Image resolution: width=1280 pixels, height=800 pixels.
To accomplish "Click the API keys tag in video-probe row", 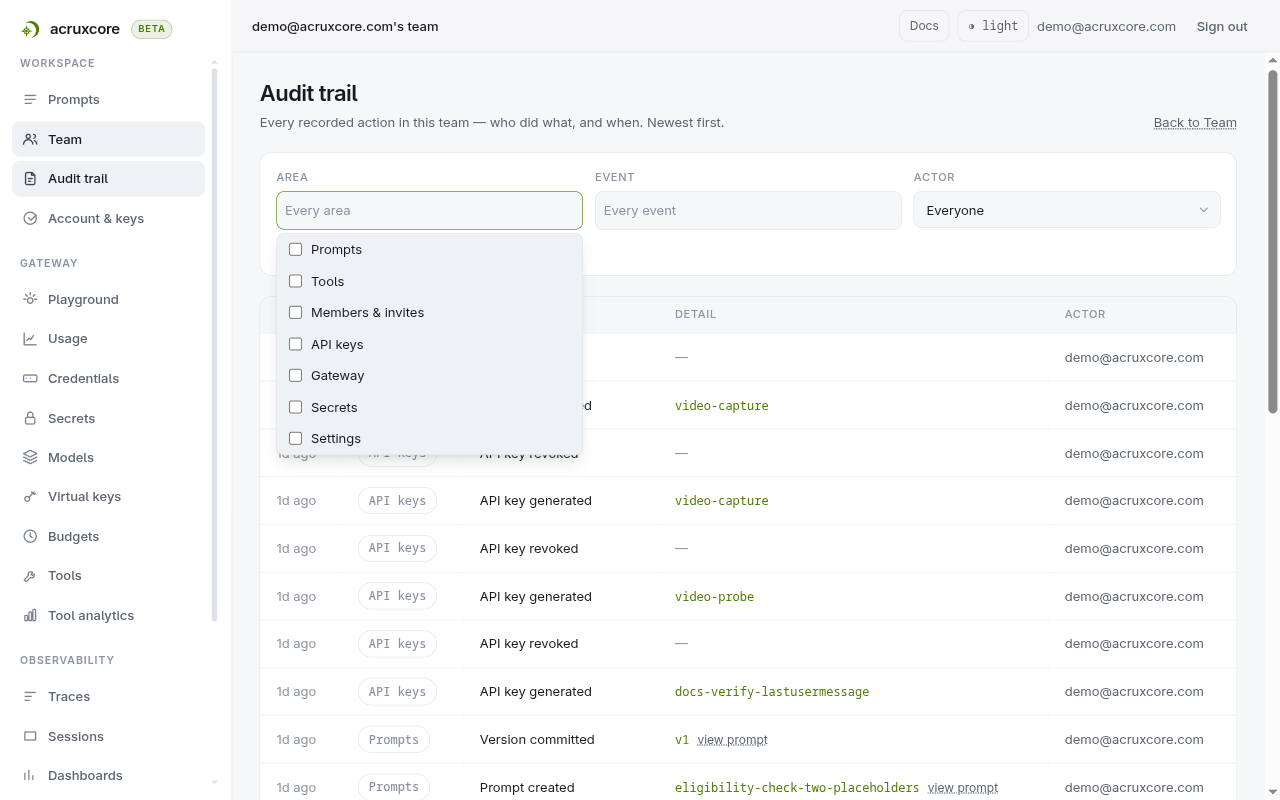I will pos(397,596).
